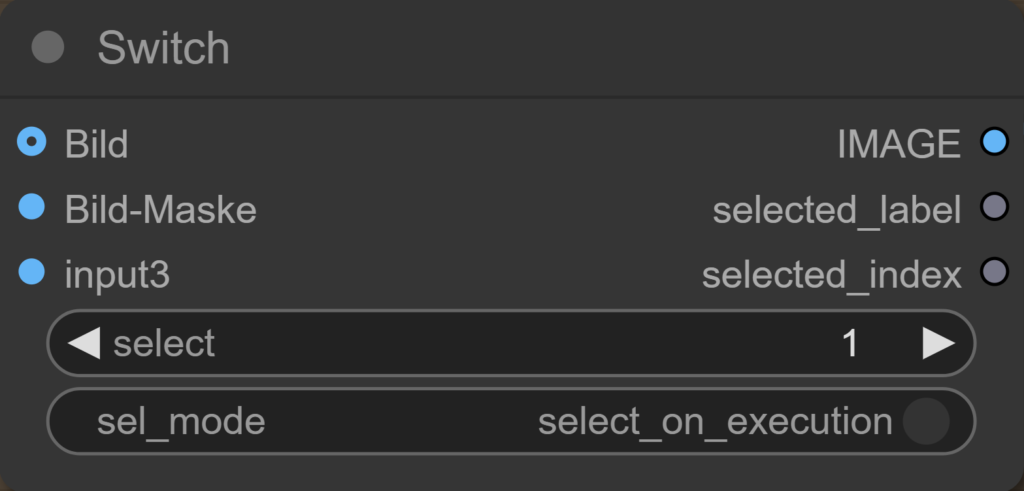
Task: Click the Switch node title text
Action: (x=163, y=48)
